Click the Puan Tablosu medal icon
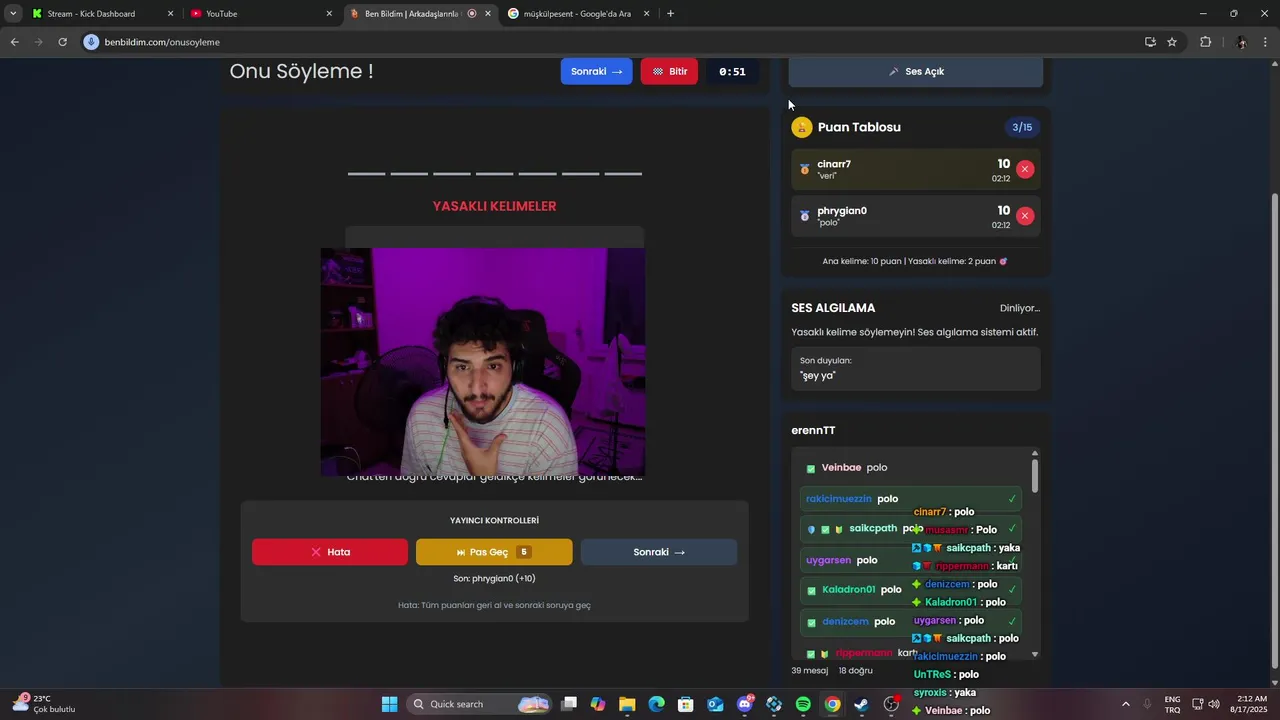 pyautogui.click(x=802, y=127)
